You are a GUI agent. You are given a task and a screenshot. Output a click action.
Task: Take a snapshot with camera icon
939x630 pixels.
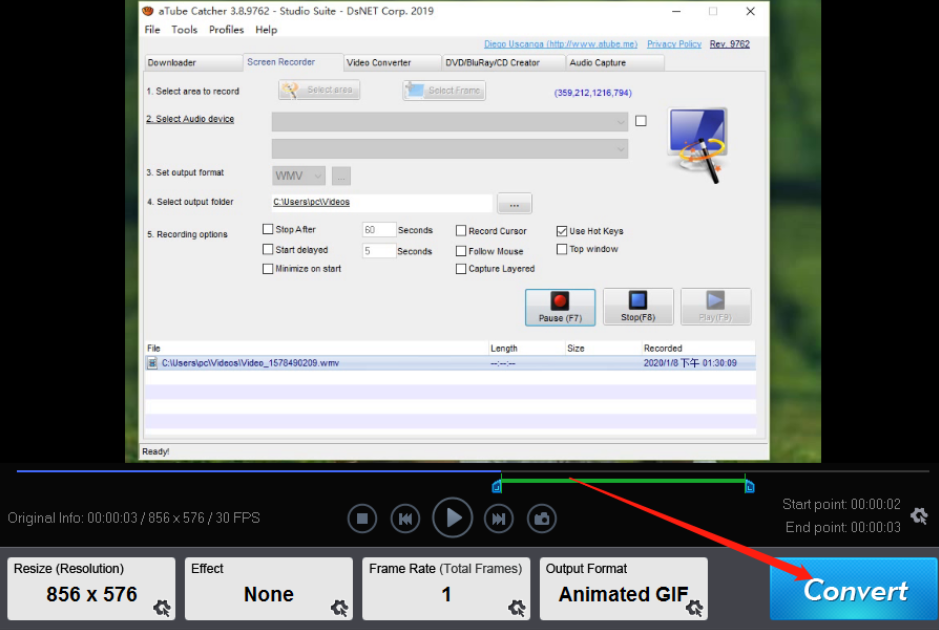pos(542,519)
